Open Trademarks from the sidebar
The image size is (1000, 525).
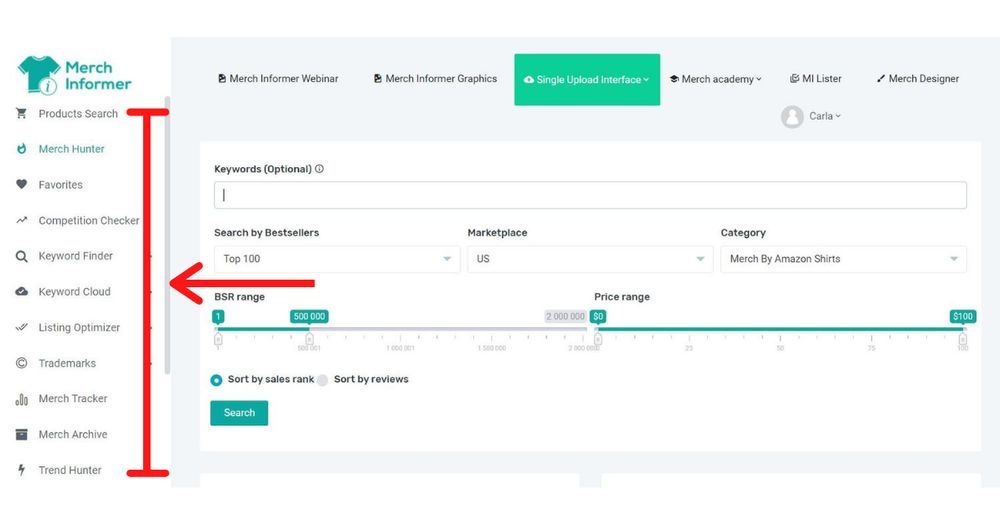pos(67,363)
